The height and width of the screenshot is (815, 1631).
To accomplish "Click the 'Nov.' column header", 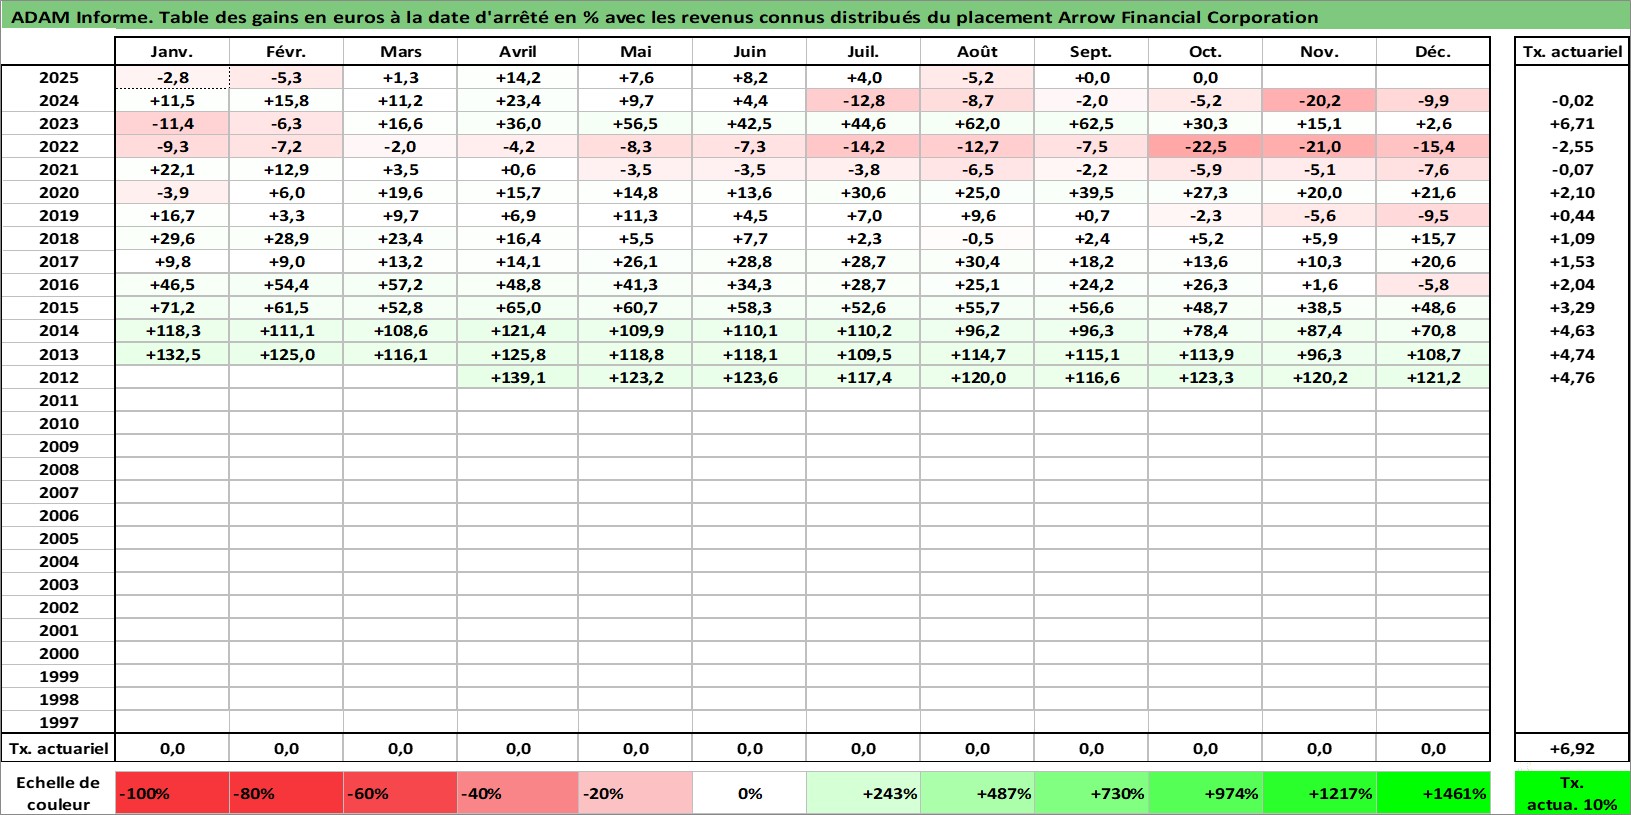I will tap(1319, 52).
